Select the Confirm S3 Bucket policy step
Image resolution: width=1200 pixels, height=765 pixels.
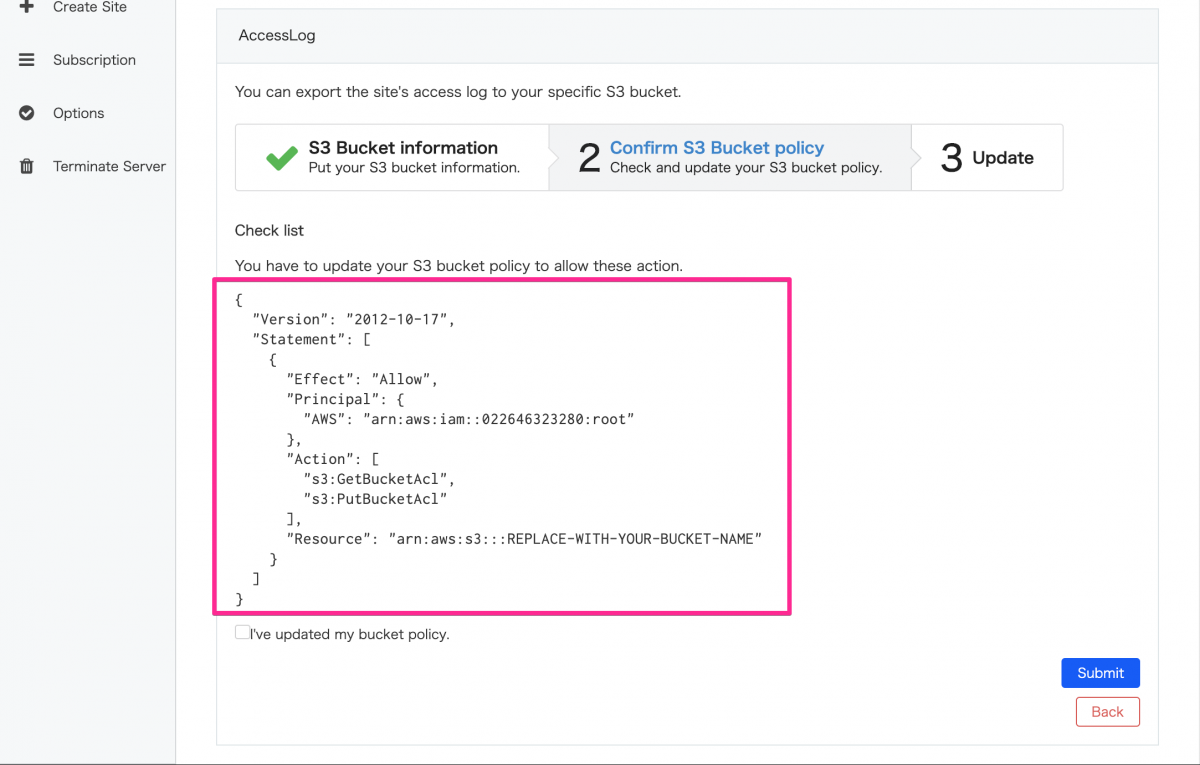tap(730, 157)
